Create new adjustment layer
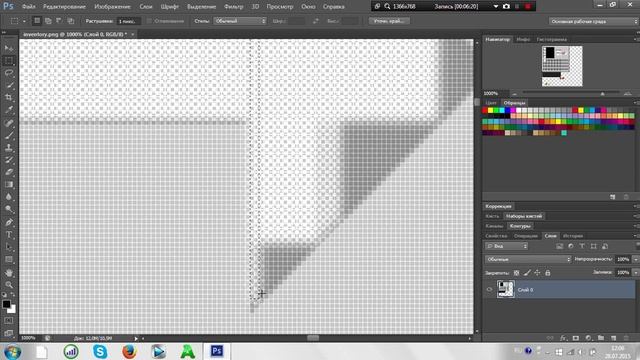640x360 pixels. click(x=588, y=338)
